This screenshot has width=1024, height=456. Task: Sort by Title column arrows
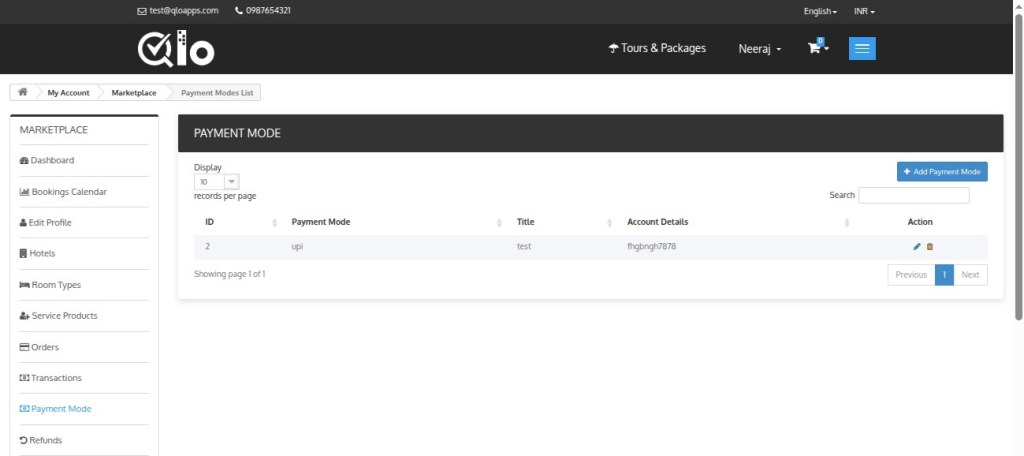(609, 223)
